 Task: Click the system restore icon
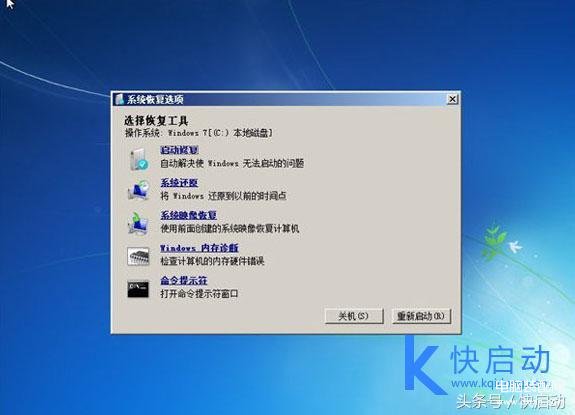[x=139, y=190]
